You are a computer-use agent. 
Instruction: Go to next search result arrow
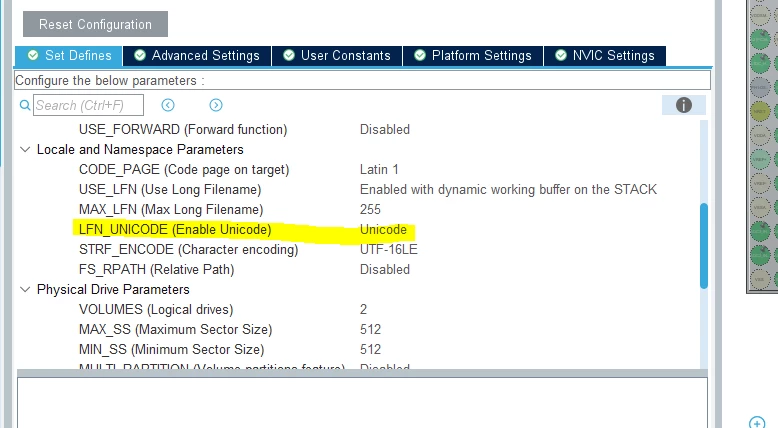(x=216, y=105)
